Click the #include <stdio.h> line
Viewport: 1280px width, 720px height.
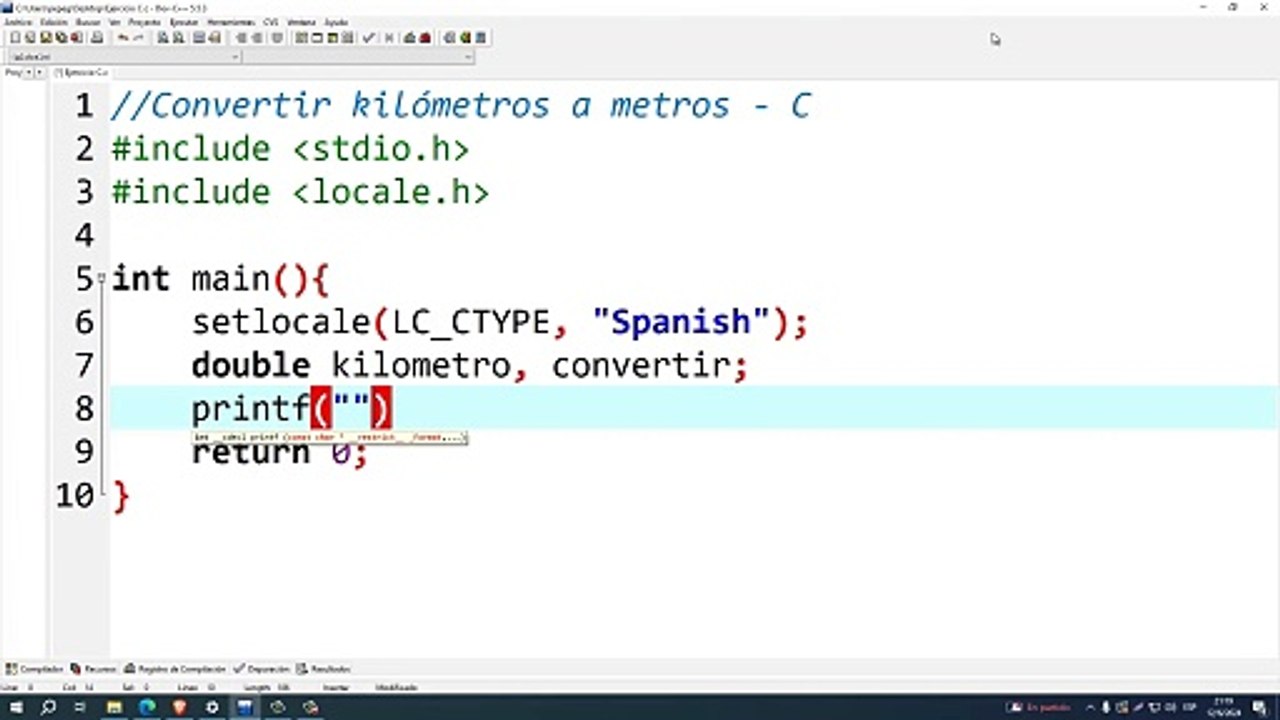point(290,149)
